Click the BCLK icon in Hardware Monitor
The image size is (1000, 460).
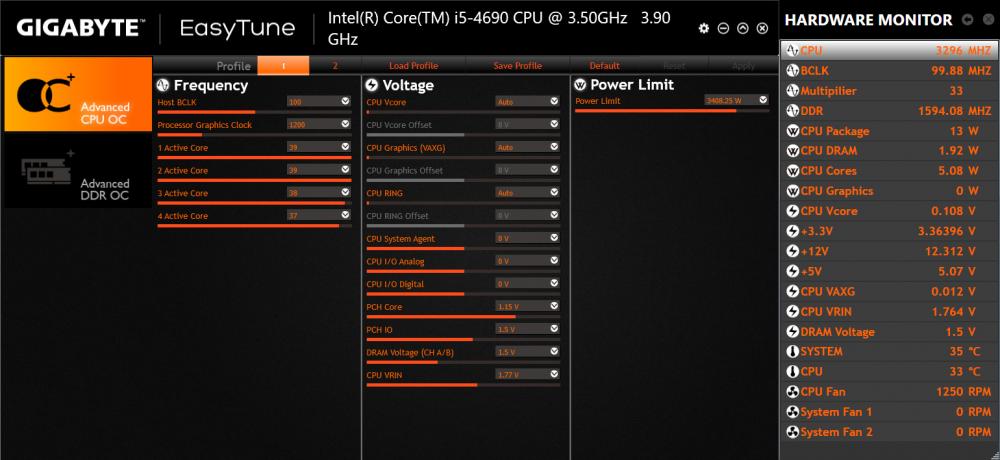point(793,71)
